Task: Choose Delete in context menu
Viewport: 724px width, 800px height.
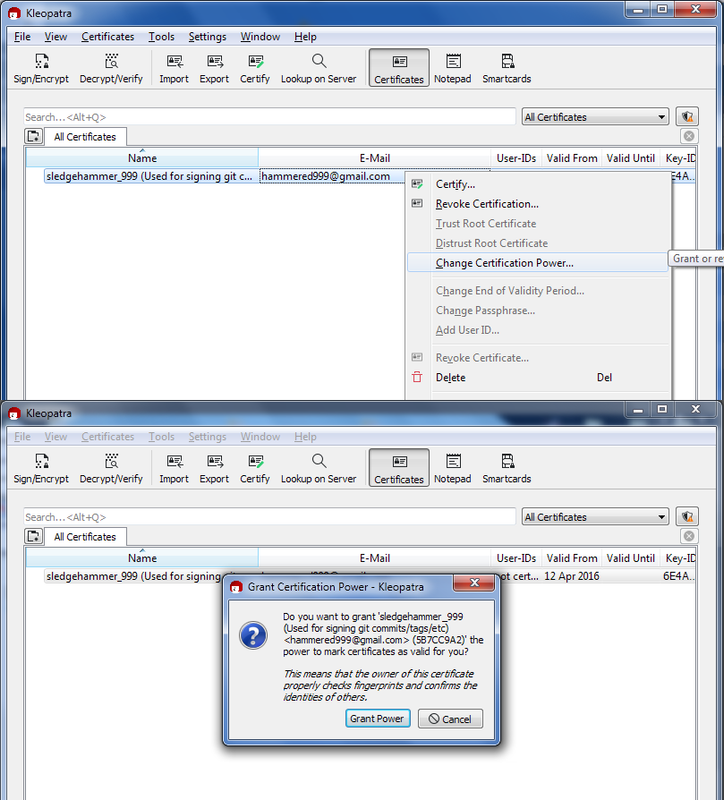Action: click(x=538, y=378)
